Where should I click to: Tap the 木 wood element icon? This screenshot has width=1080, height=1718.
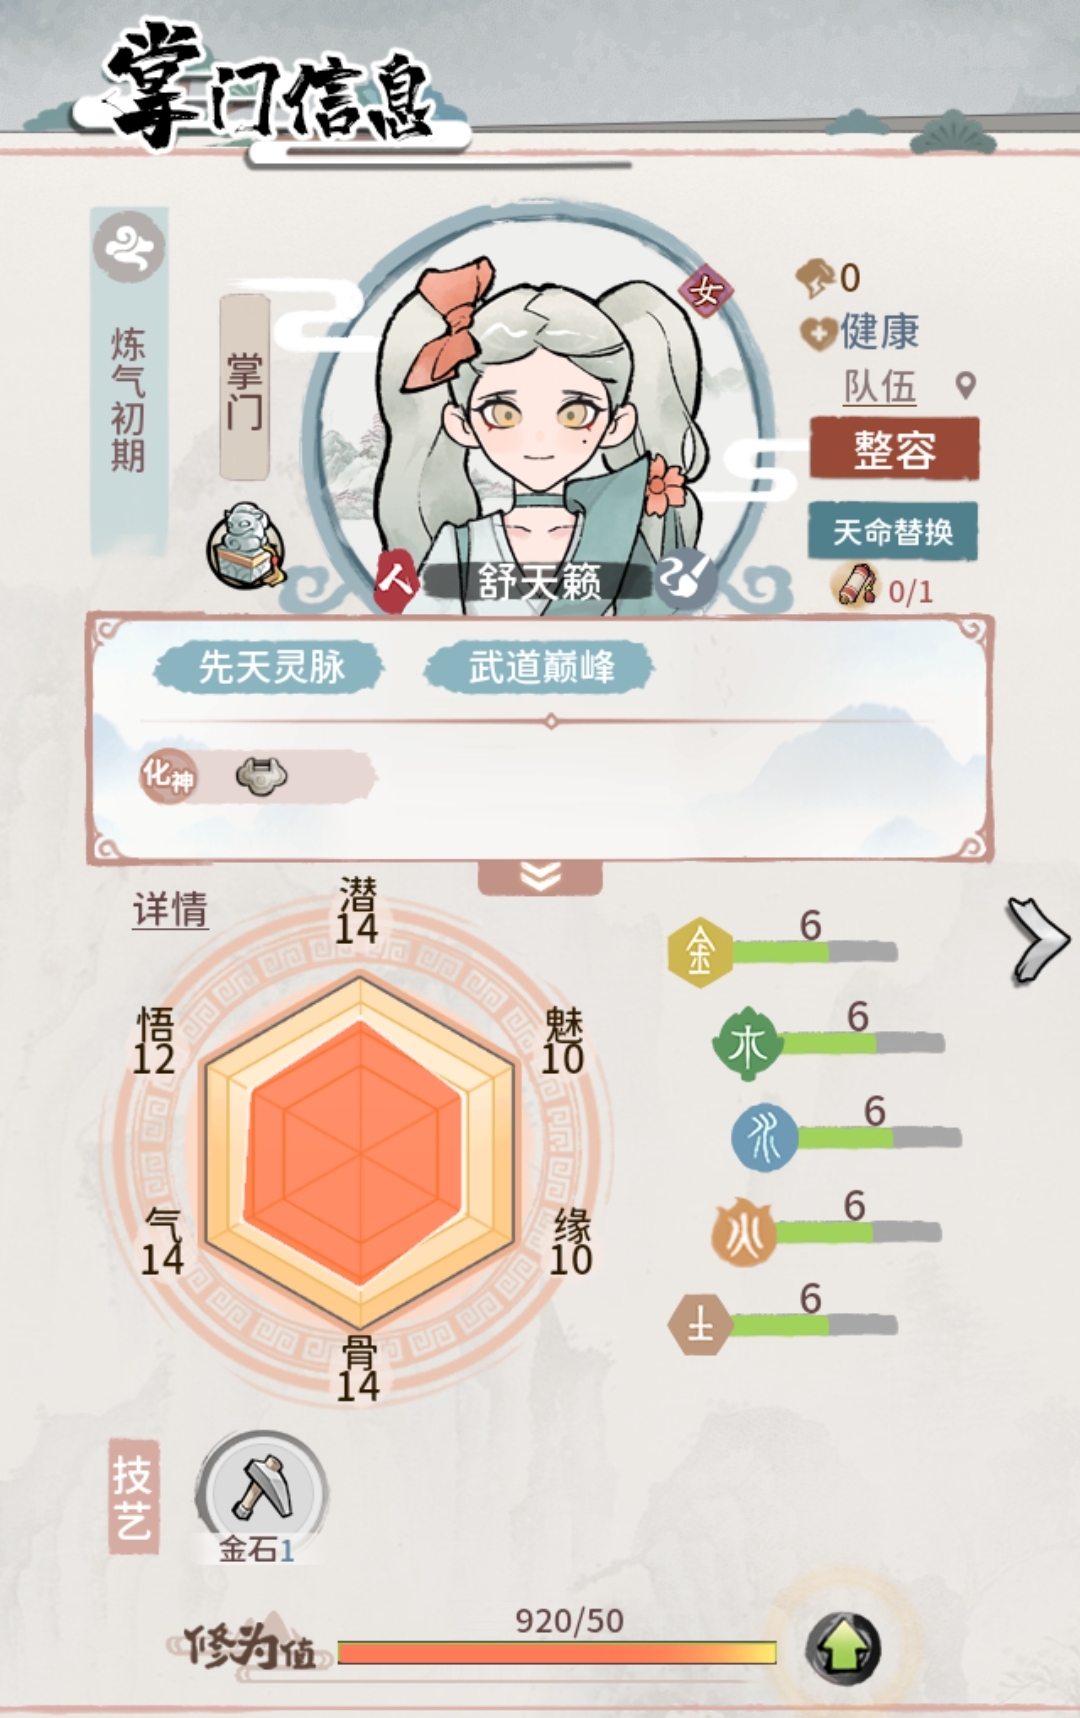coord(747,1044)
